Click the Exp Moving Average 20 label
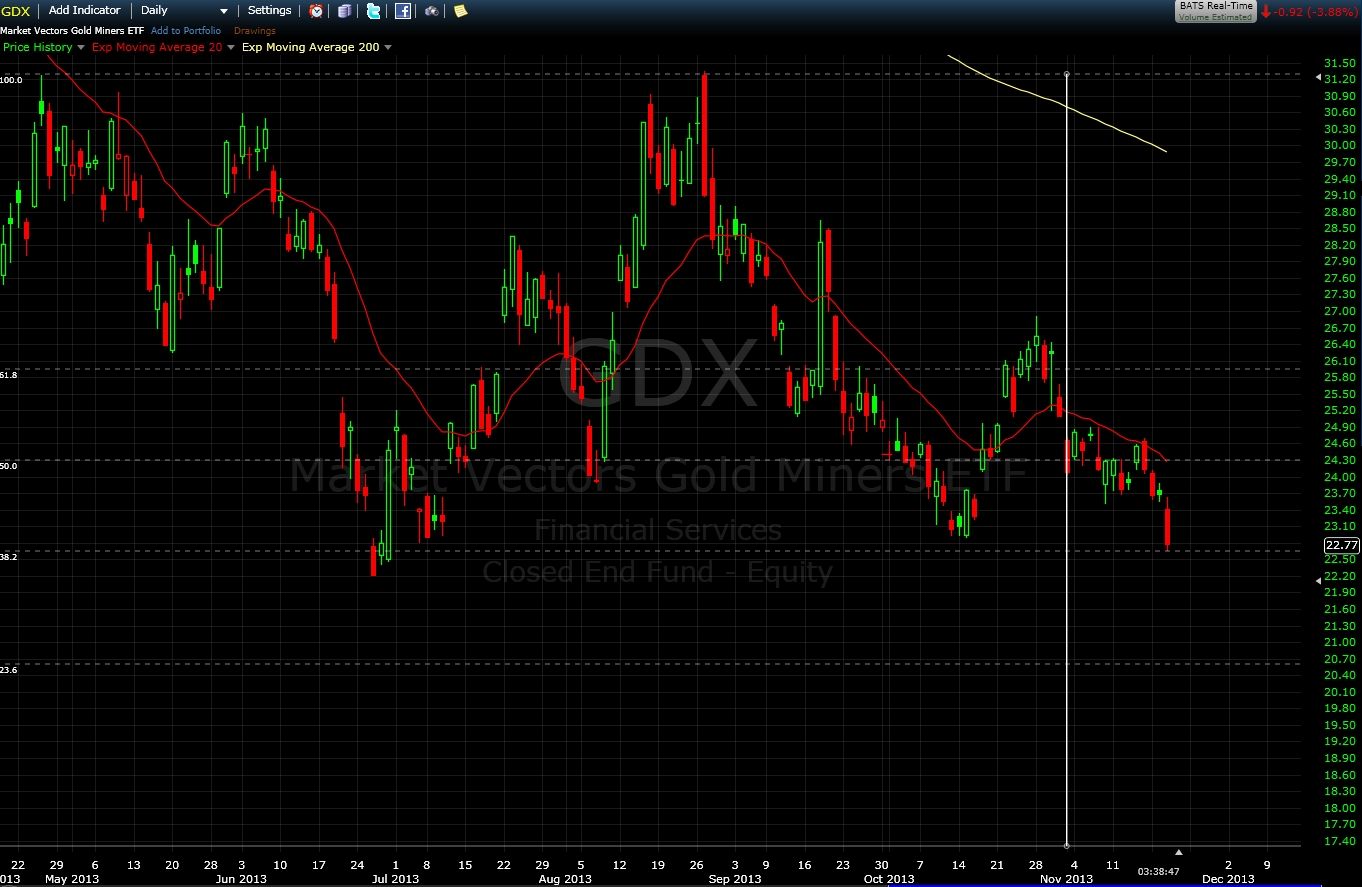Image resolution: width=1362 pixels, height=887 pixels. pyautogui.click(x=158, y=47)
